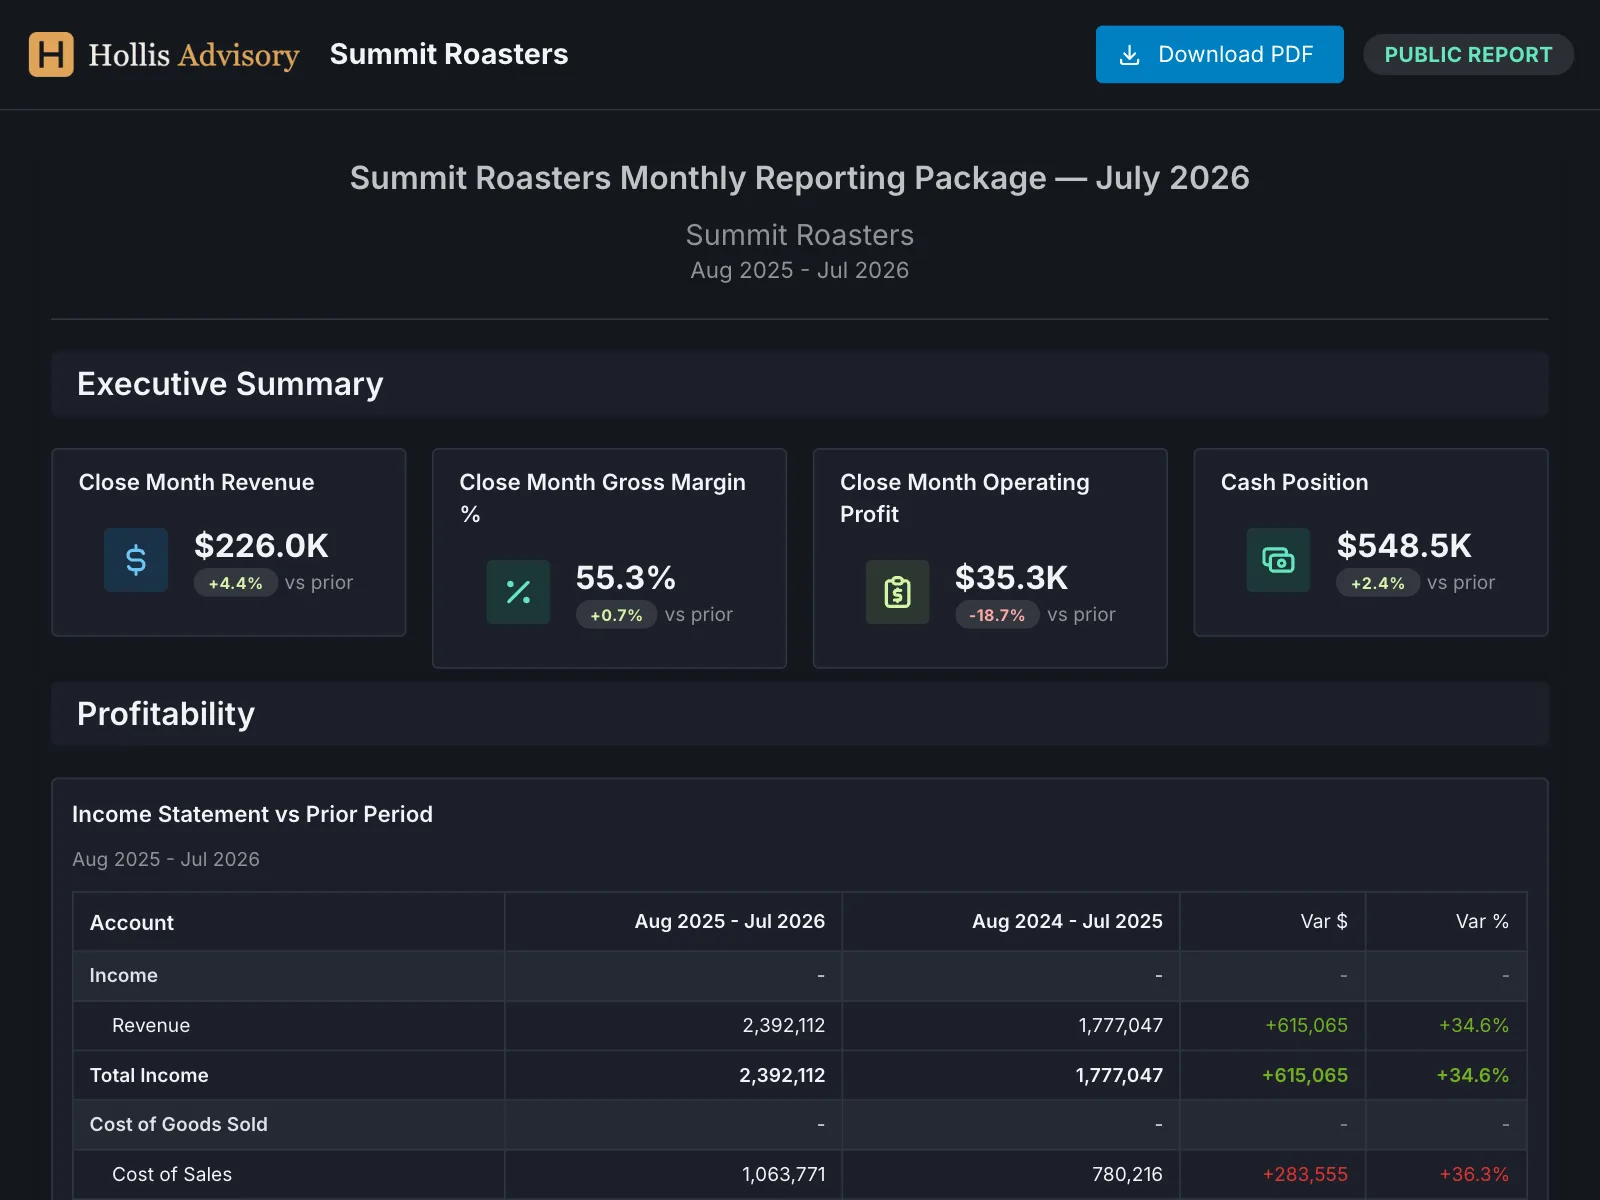Click the +0.7% margin change badge
Screen dimensions: 1600x1200
coord(616,615)
